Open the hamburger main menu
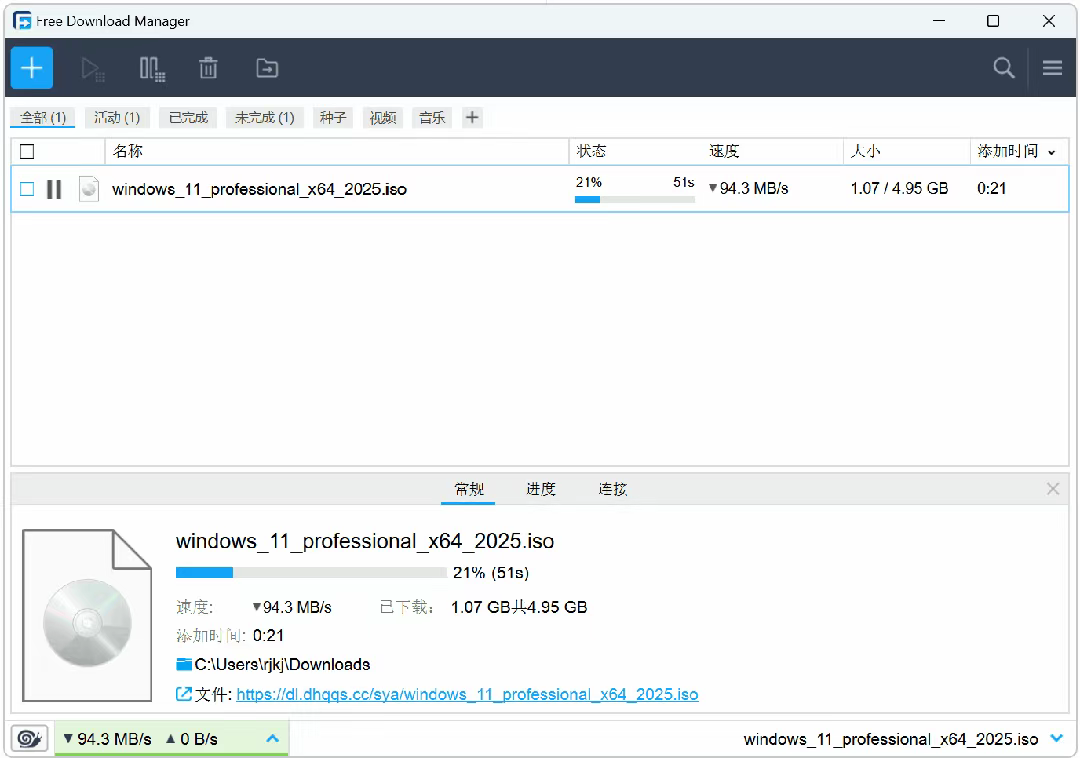The image size is (1080, 758). pyautogui.click(x=1052, y=67)
